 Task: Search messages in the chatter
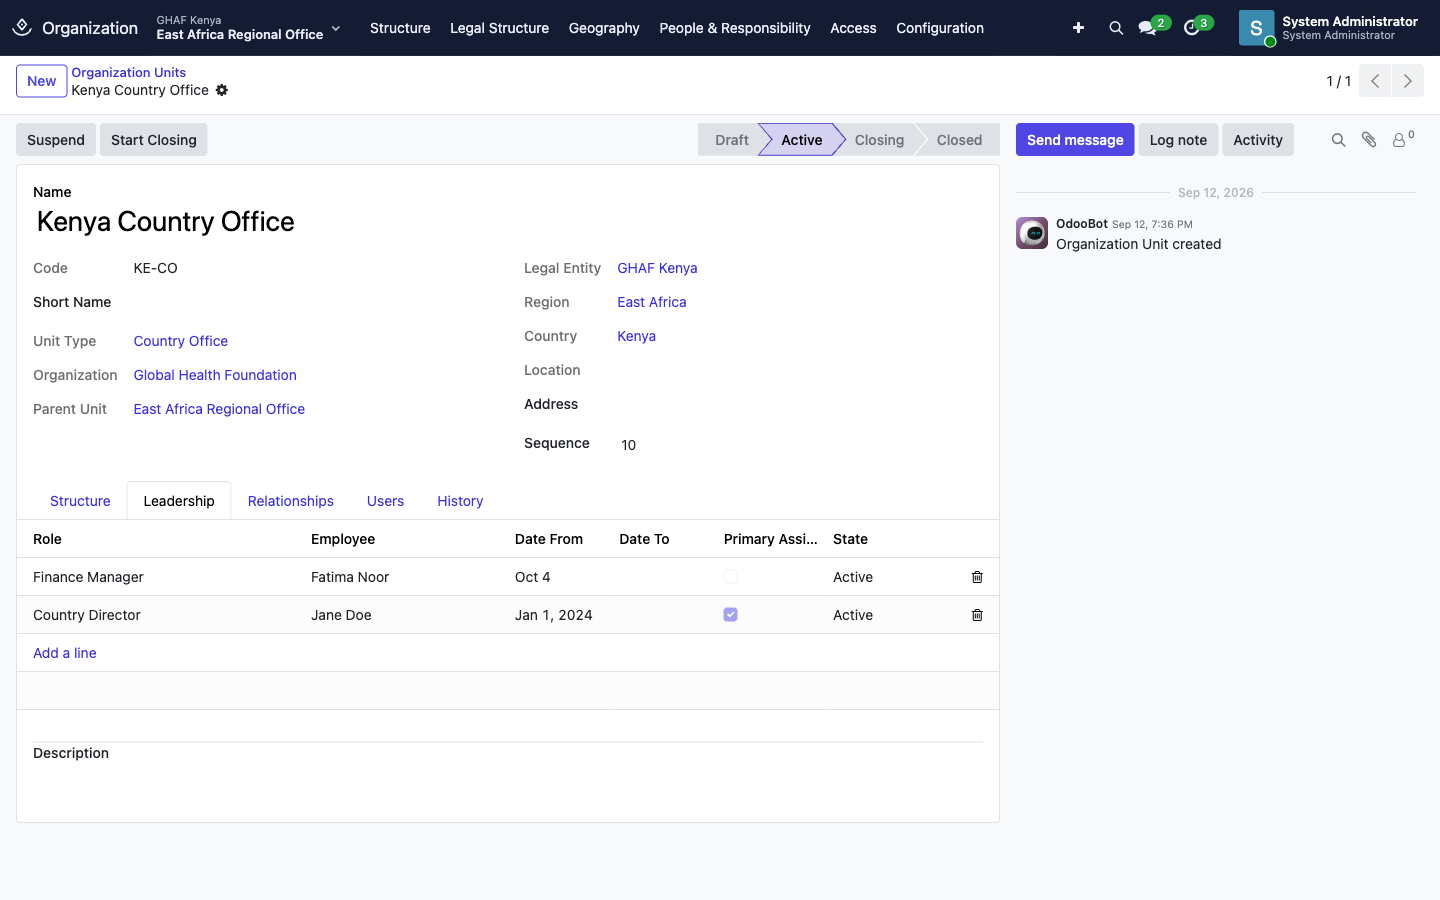pyautogui.click(x=1338, y=140)
